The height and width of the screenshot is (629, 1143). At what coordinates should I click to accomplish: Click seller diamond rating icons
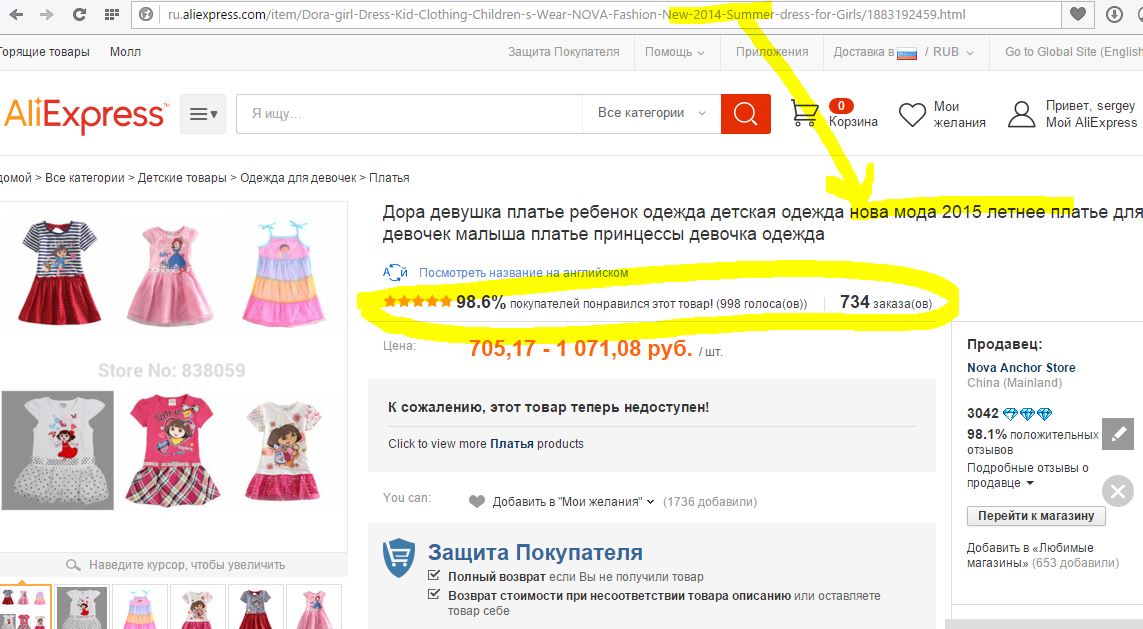[x=1028, y=414]
